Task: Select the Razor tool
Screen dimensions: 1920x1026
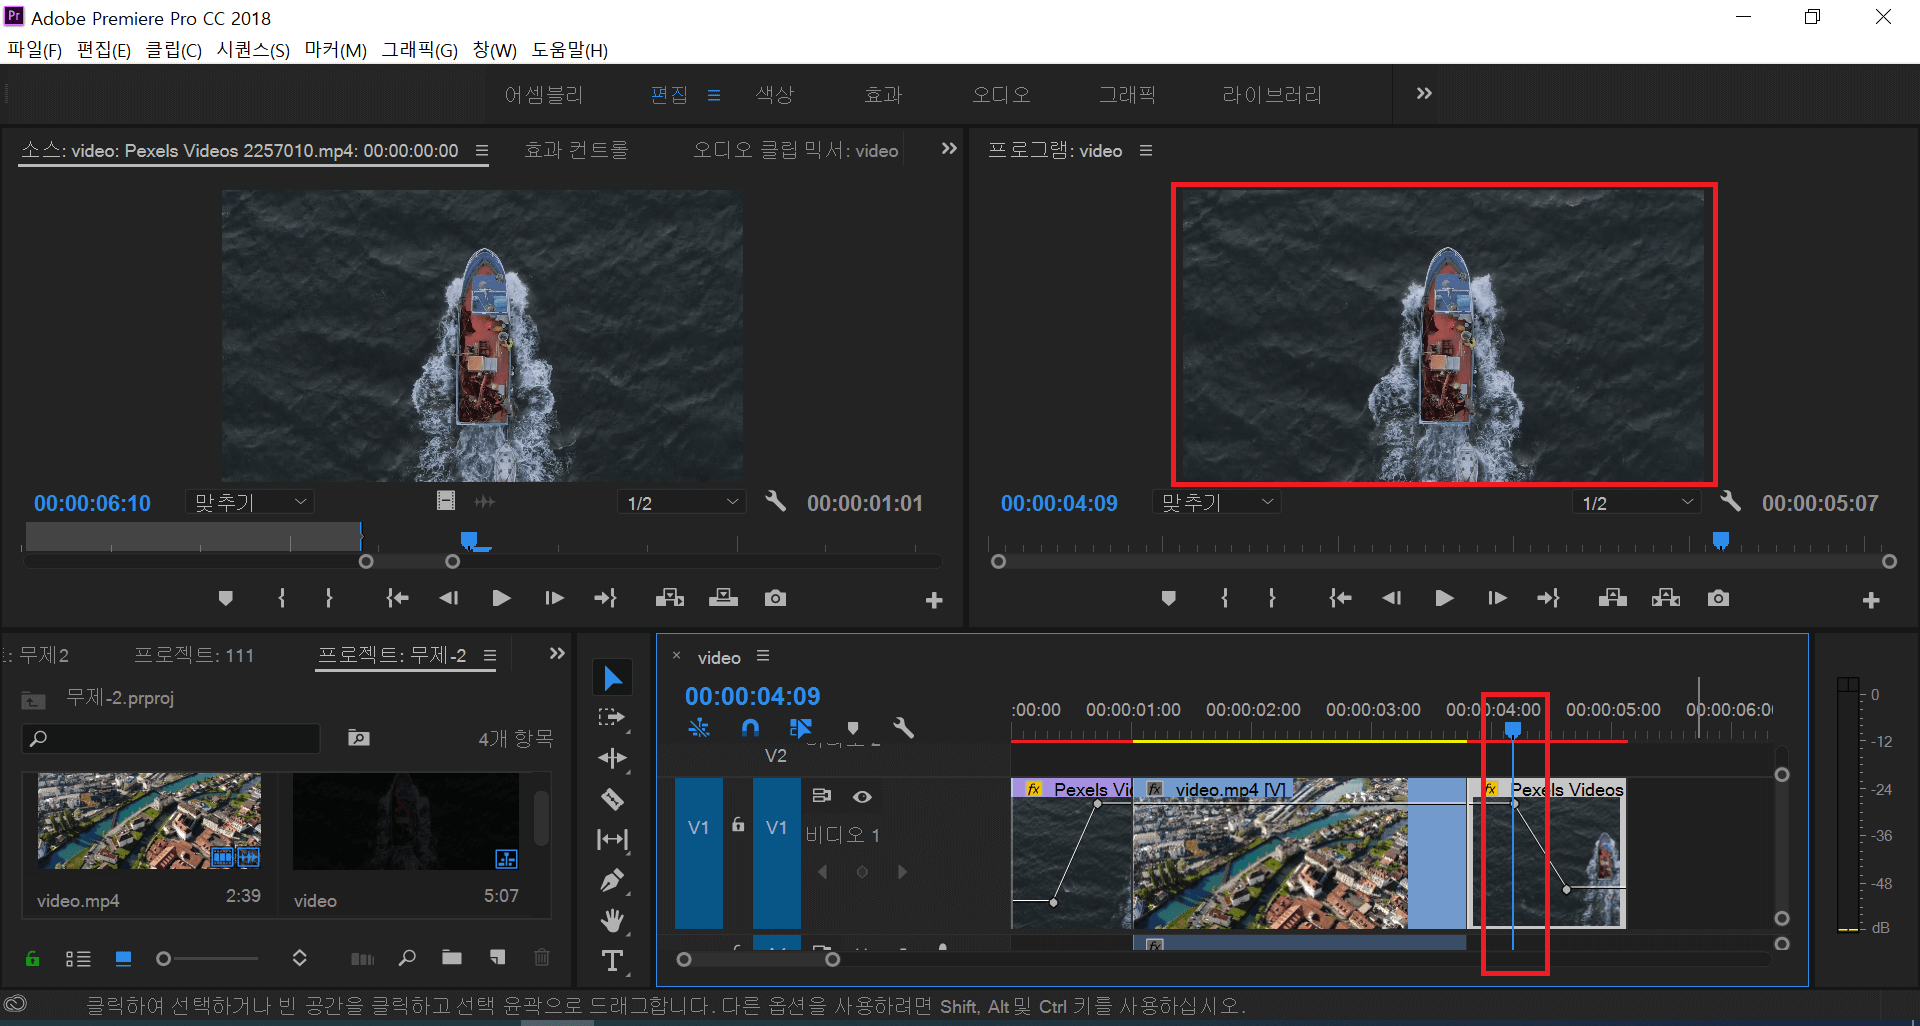Action: pyautogui.click(x=612, y=799)
